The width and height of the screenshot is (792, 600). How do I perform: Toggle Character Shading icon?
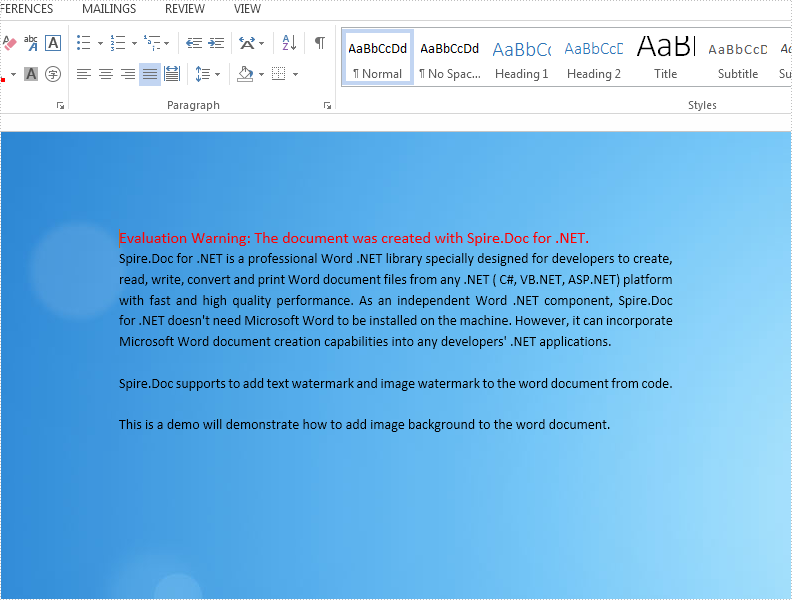[31, 74]
